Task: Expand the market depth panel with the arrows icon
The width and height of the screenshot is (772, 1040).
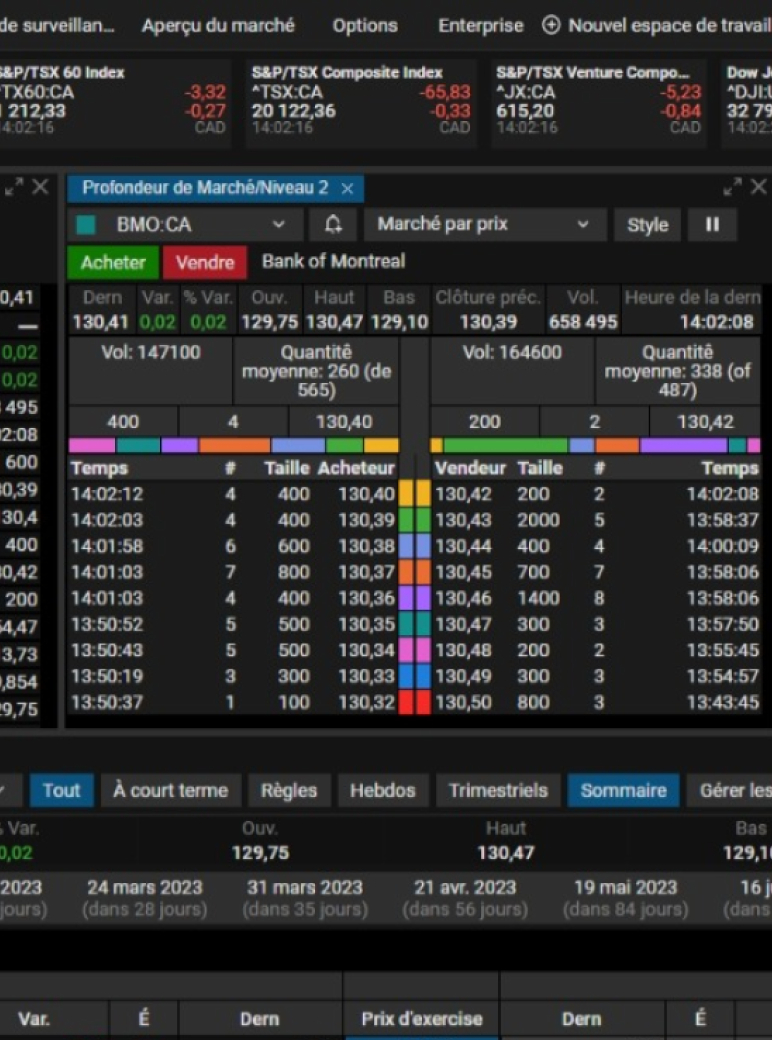Action: pos(733,187)
